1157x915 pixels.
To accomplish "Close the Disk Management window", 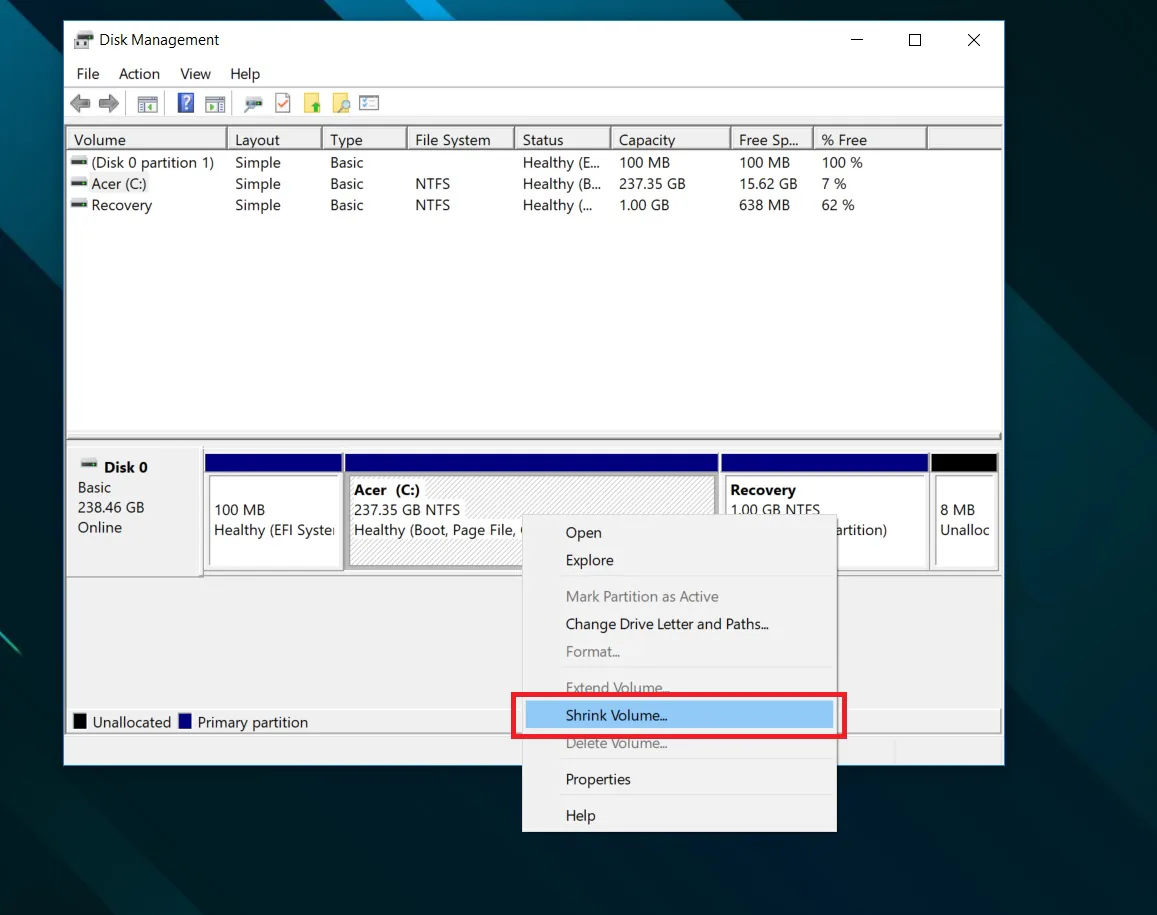I will click(974, 40).
